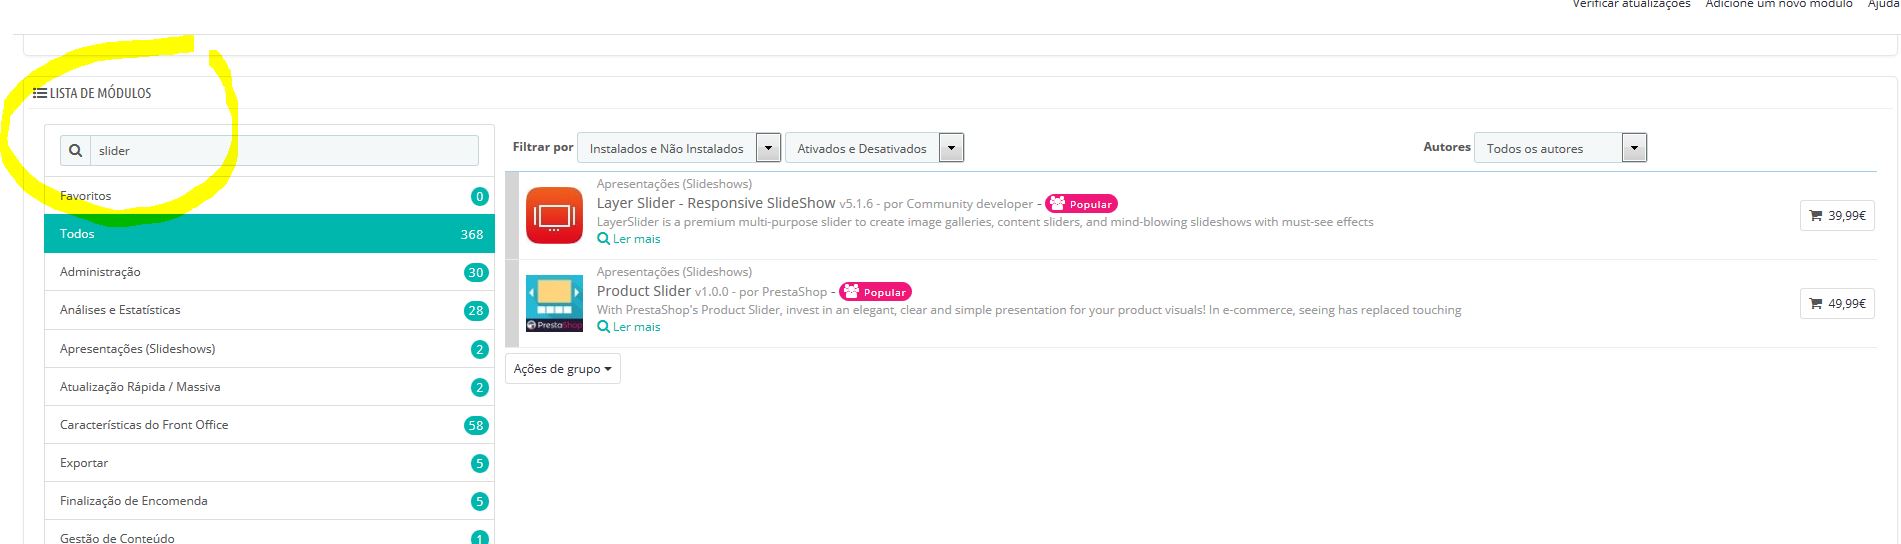Click Verificar atualizações link

click(x=1631, y=4)
